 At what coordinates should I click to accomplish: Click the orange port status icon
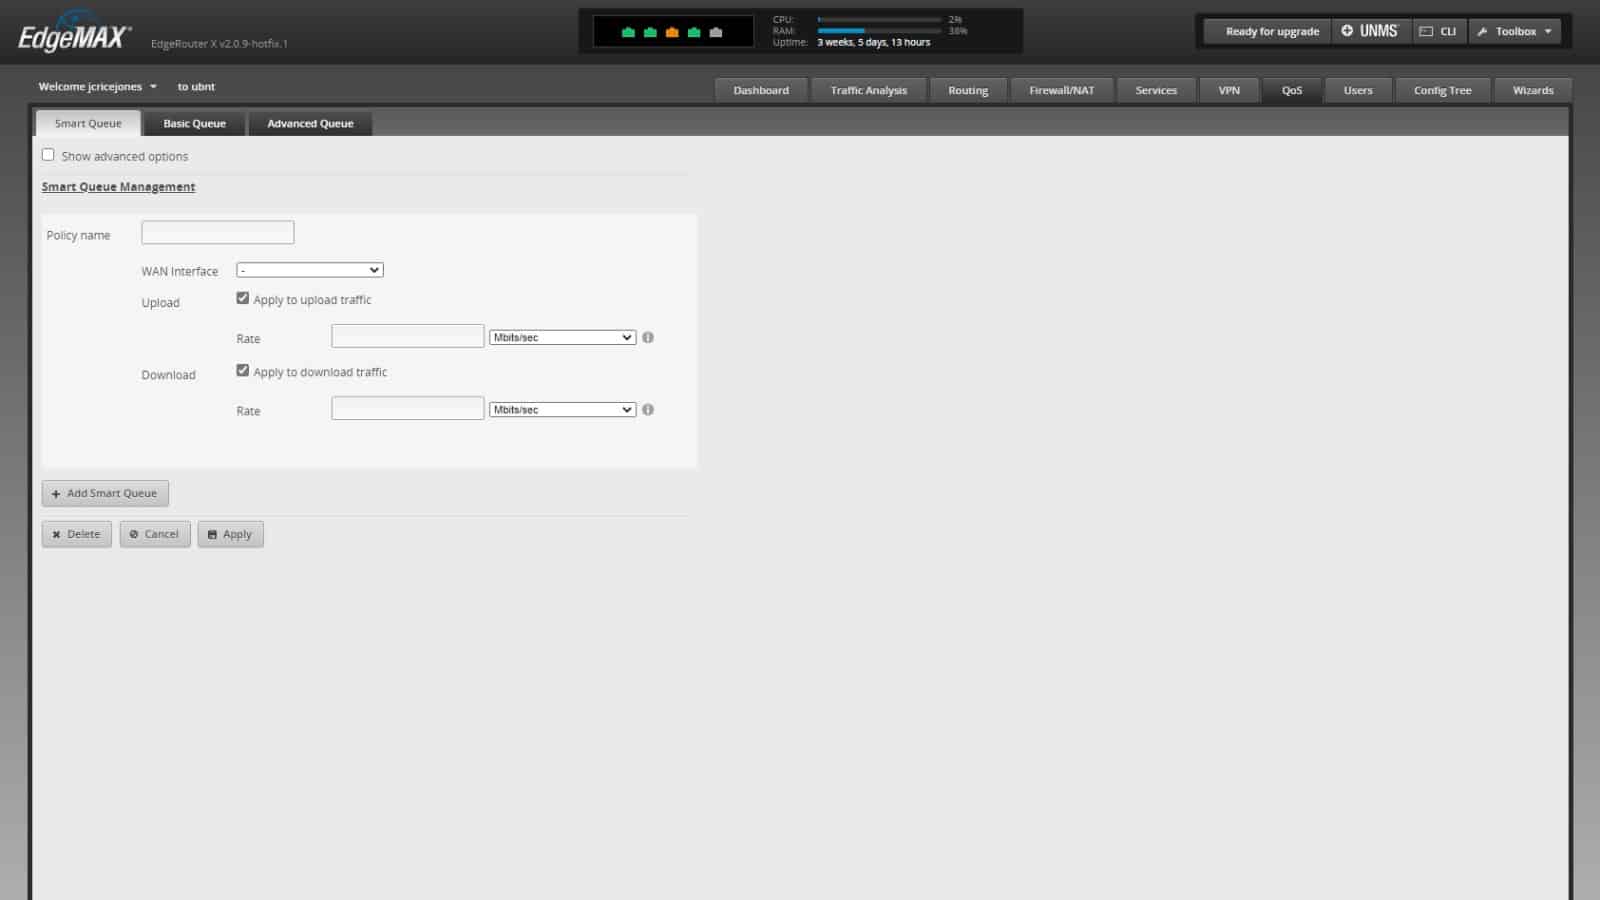pos(672,32)
